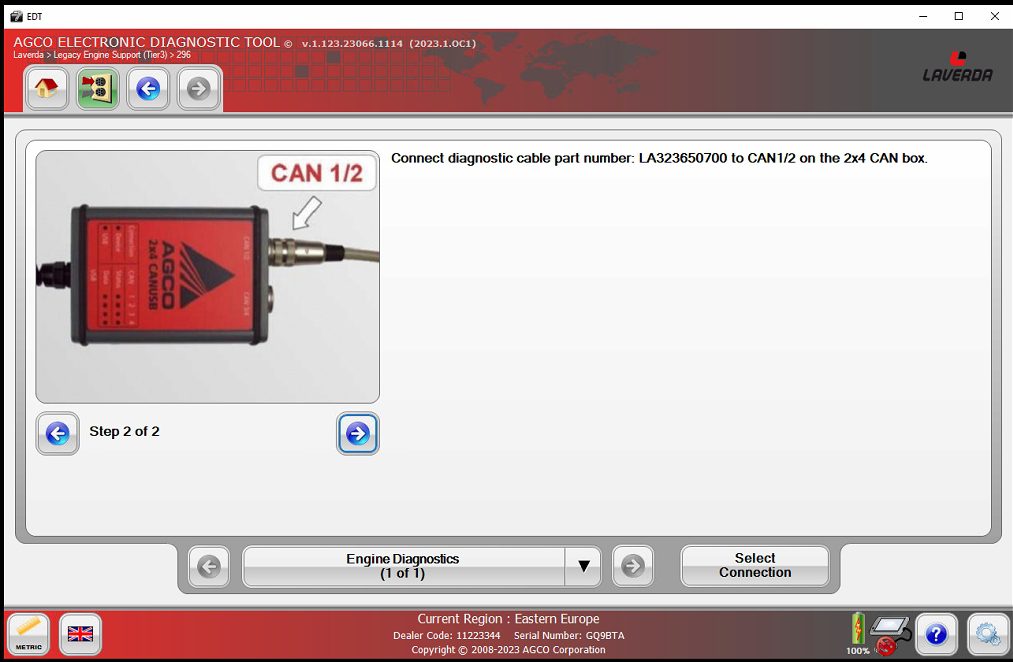1013x662 pixels.
Task: Click the grayed forward arrow in the toolbar
Action: point(197,89)
